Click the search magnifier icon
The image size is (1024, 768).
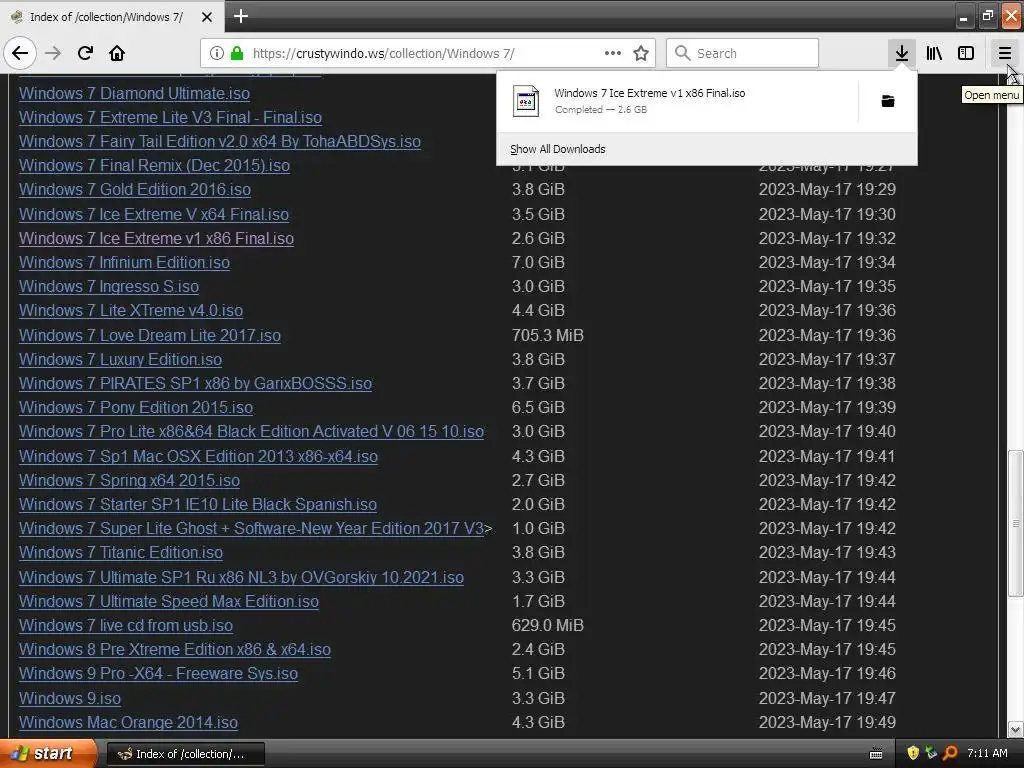(682, 53)
